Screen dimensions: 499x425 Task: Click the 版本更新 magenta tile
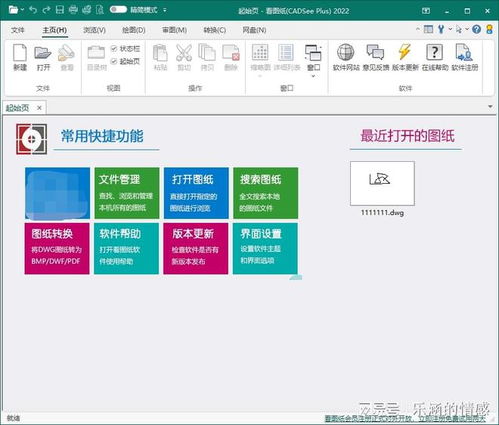point(196,249)
